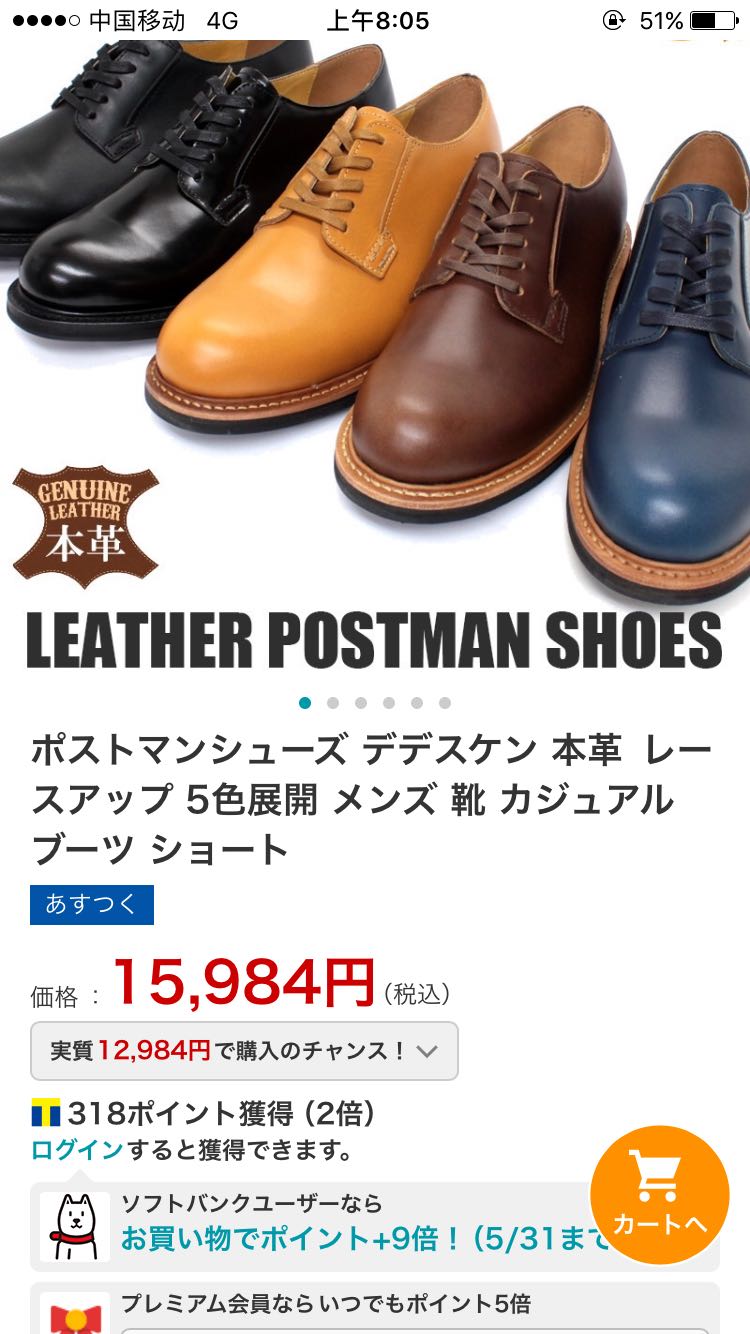Image resolution: width=750 pixels, height=1334 pixels.
Task: Tap the premium member ribbon icon
Action: [75, 1313]
